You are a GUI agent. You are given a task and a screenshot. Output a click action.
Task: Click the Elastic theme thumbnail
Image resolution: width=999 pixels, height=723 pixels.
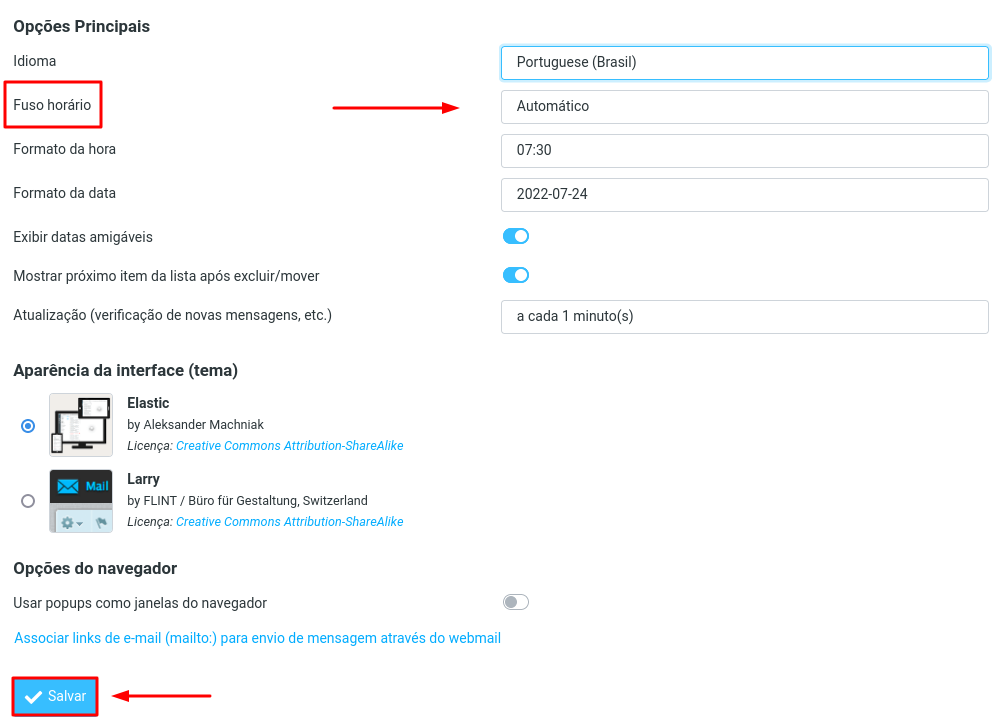[81, 425]
